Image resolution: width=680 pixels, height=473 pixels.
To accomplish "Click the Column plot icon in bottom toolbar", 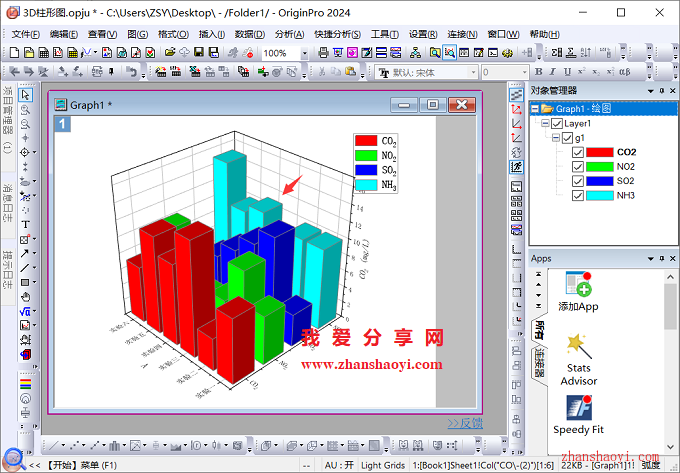I will (114, 445).
